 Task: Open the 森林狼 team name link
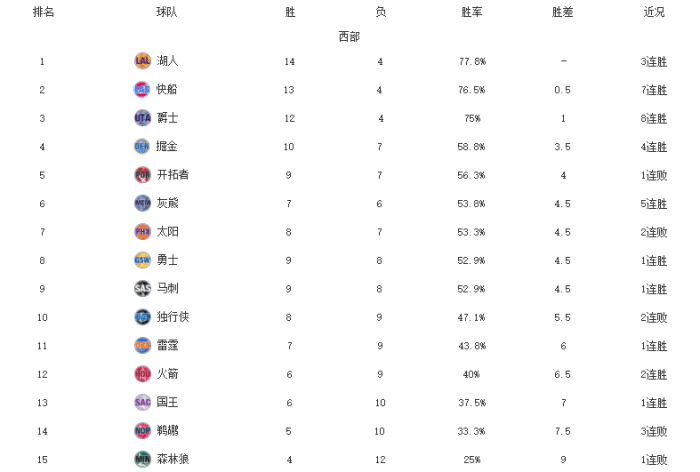[173, 459]
